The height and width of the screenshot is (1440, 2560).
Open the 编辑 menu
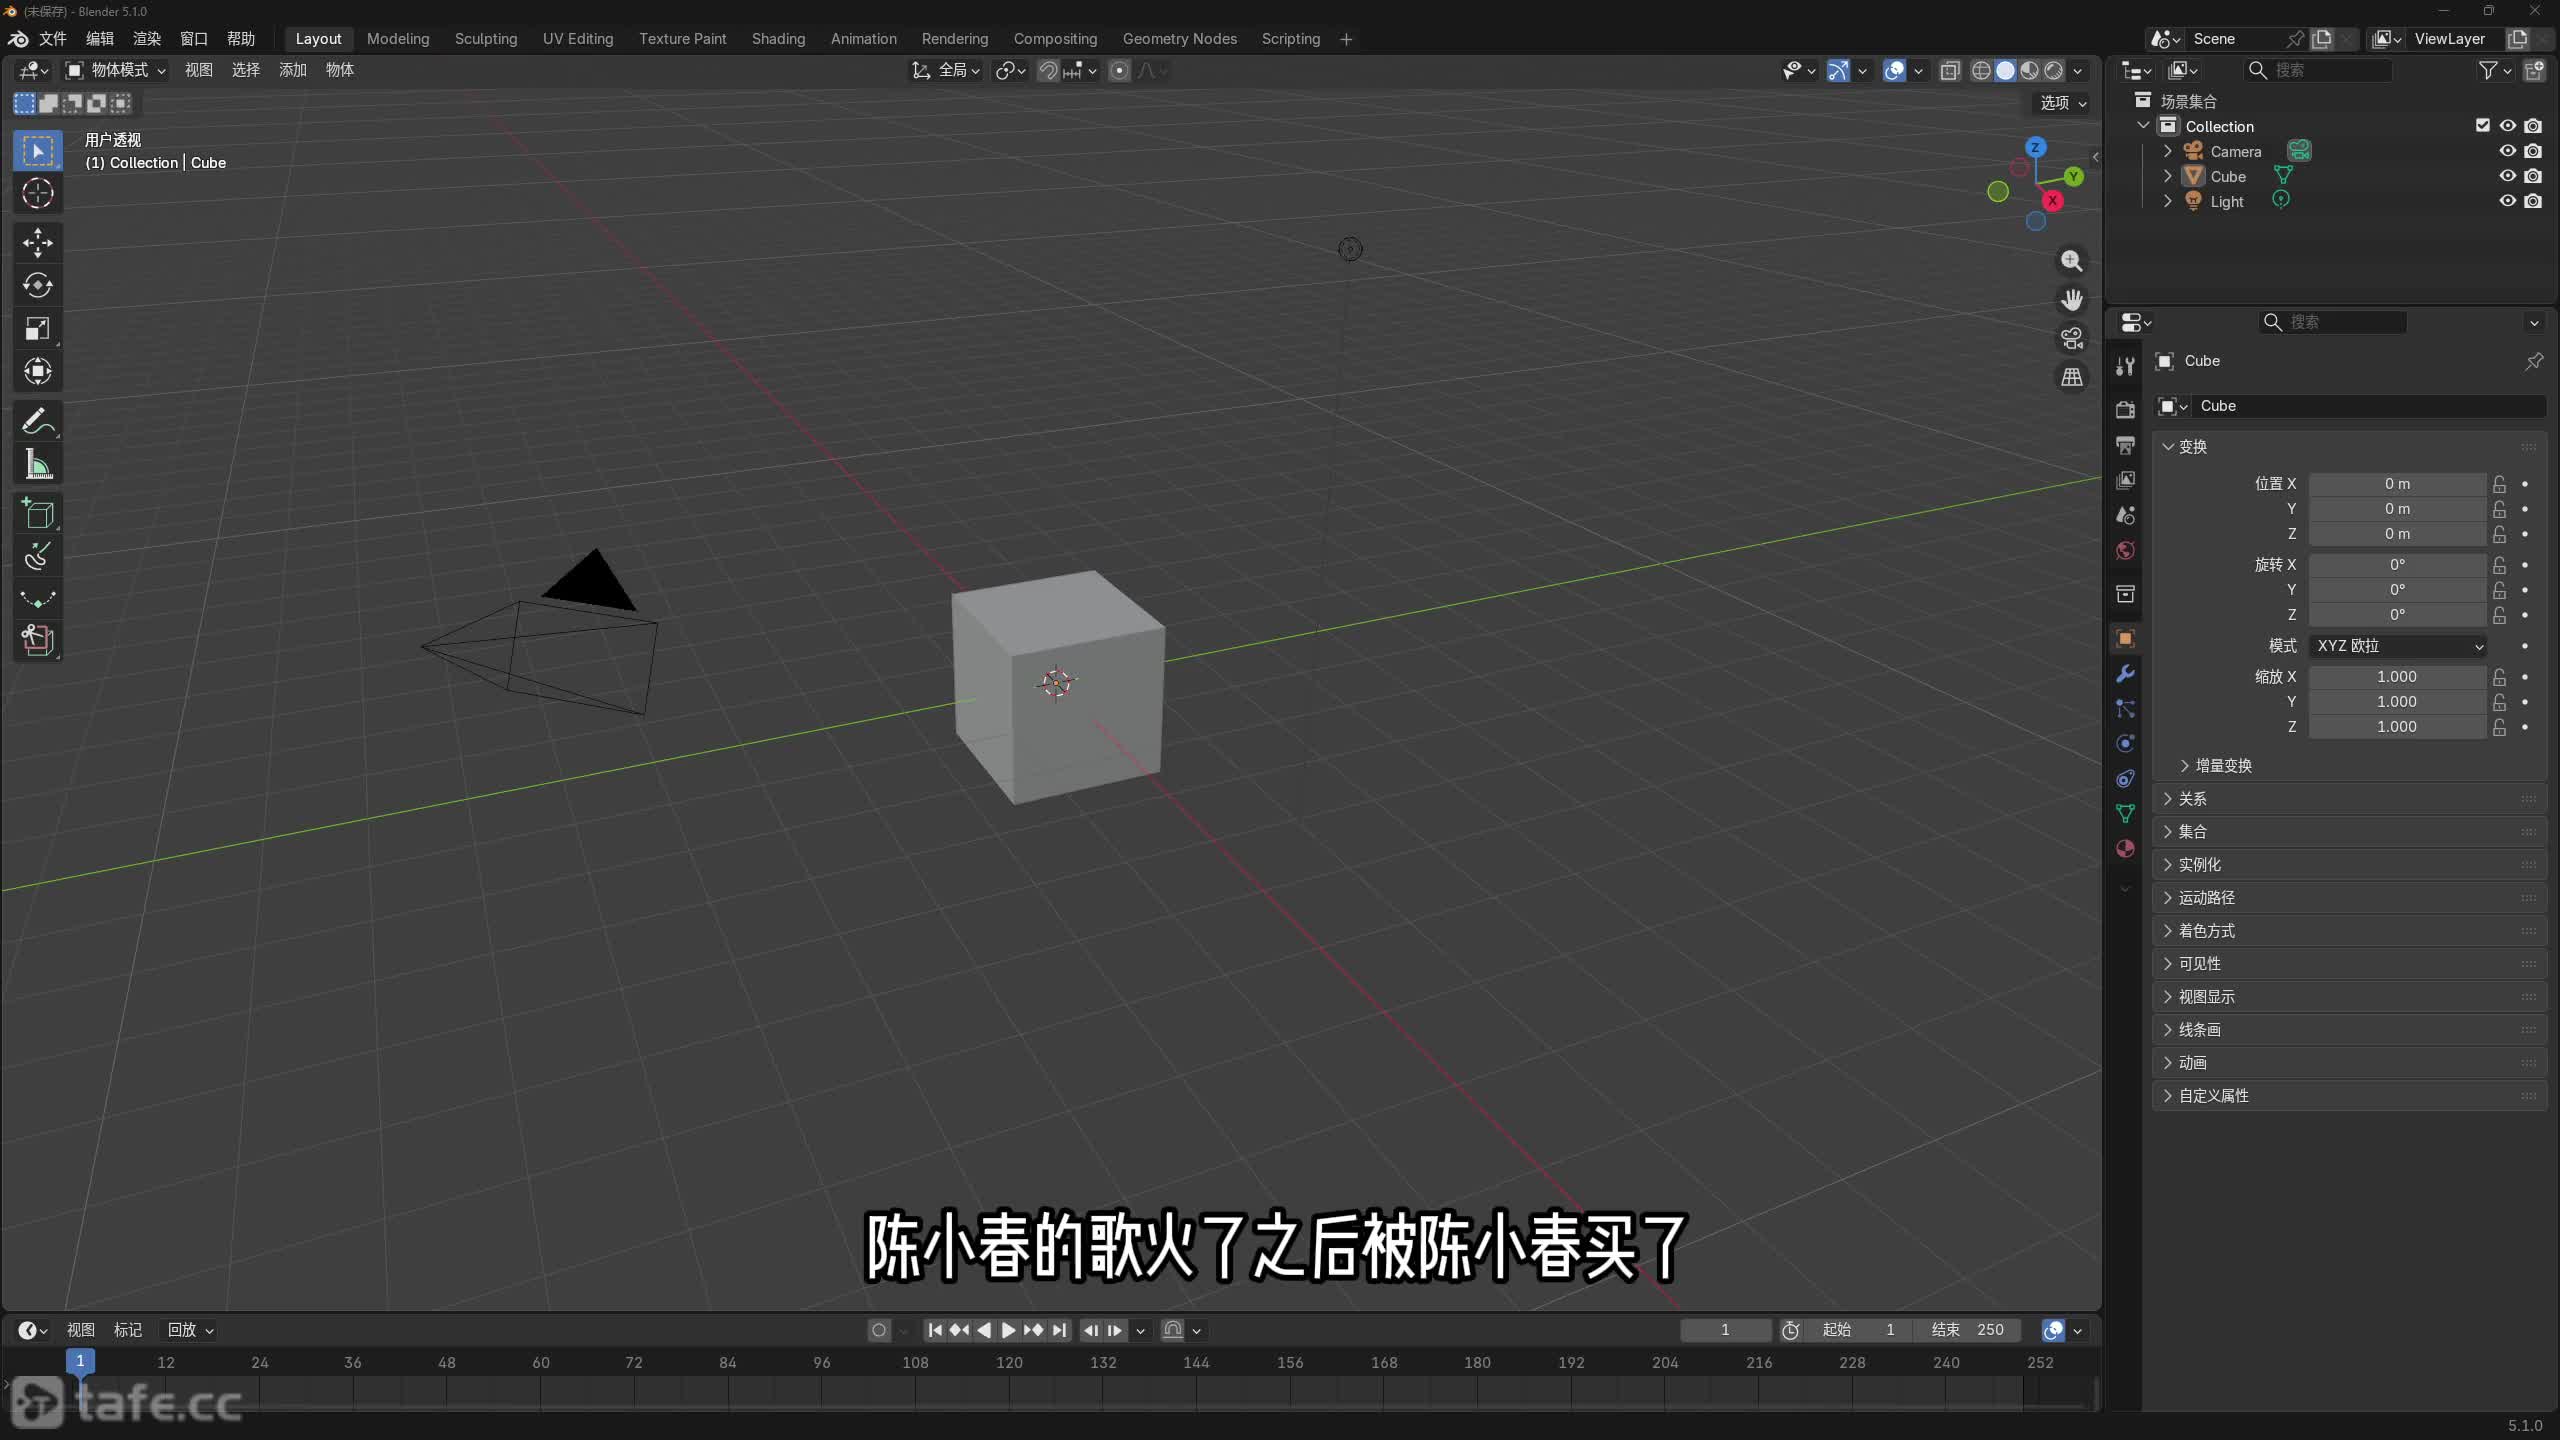(x=99, y=39)
